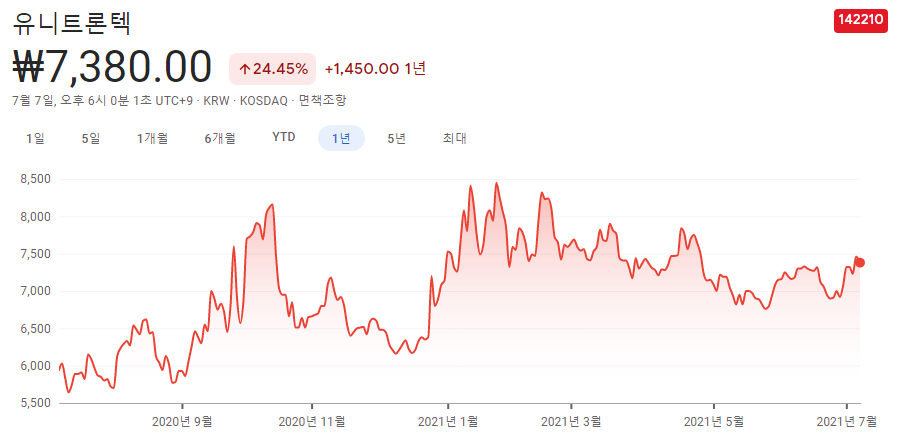Select the 1일 time range tab

point(35,138)
